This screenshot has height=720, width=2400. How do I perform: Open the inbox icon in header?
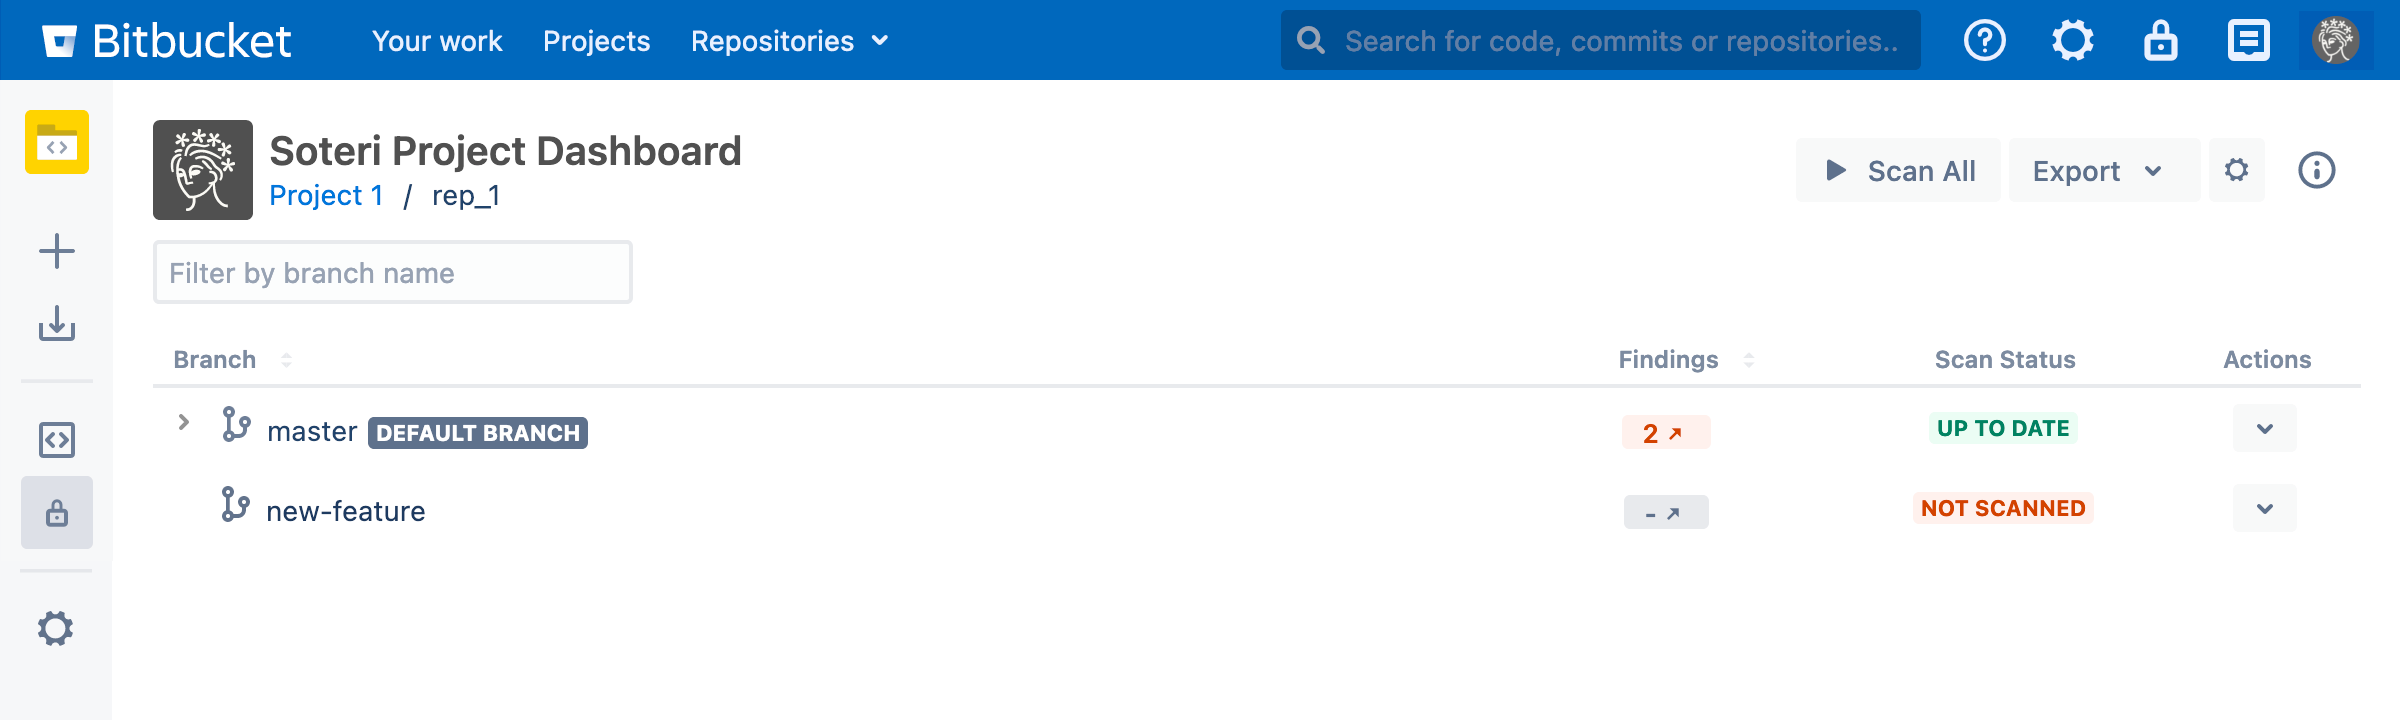click(x=2248, y=41)
